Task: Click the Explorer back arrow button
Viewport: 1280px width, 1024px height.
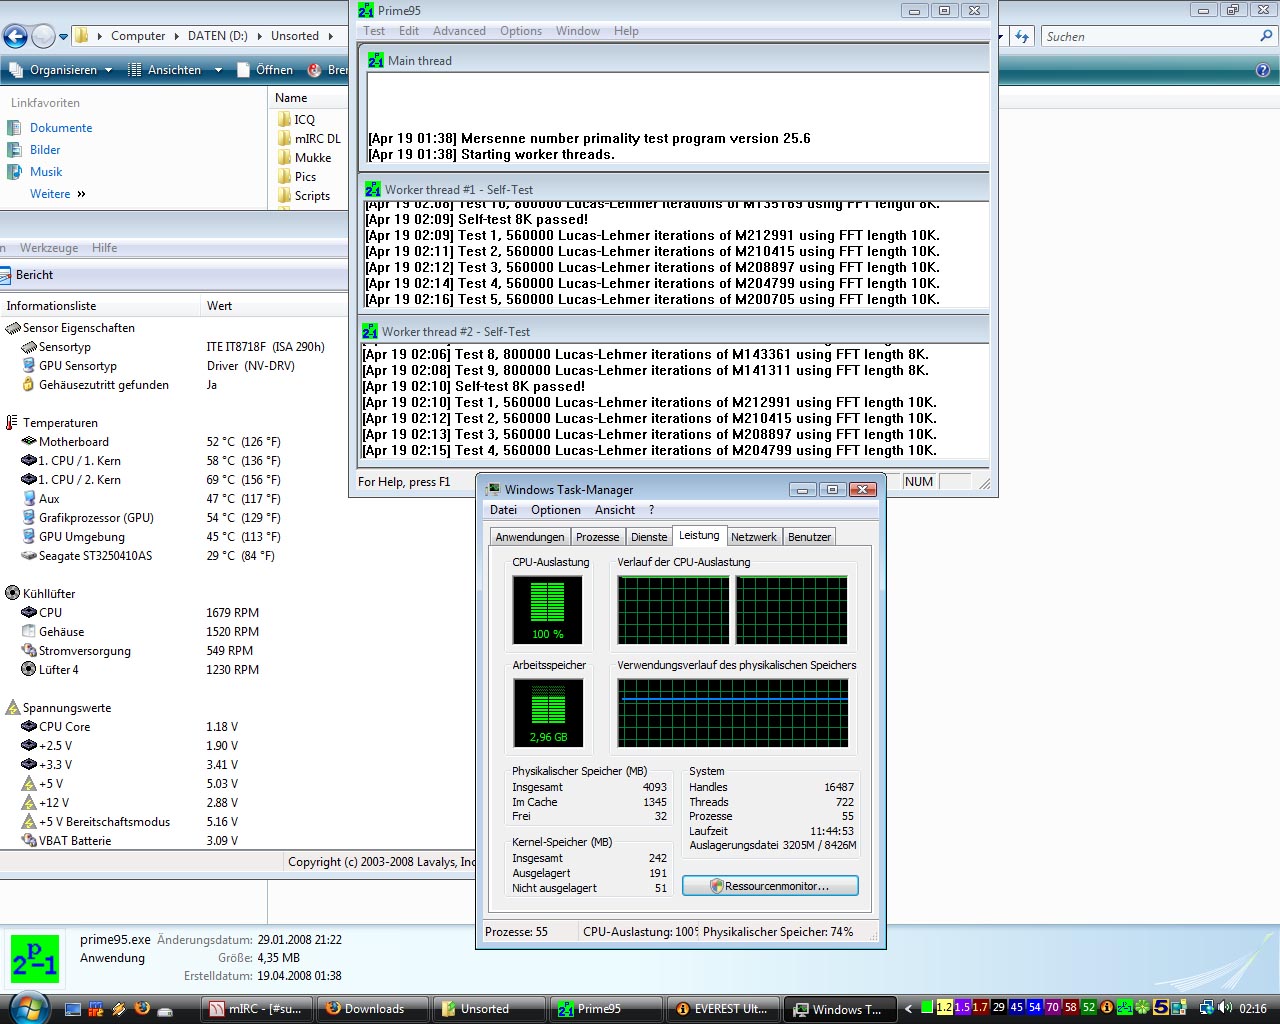Action: pyautogui.click(x=15, y=36)
